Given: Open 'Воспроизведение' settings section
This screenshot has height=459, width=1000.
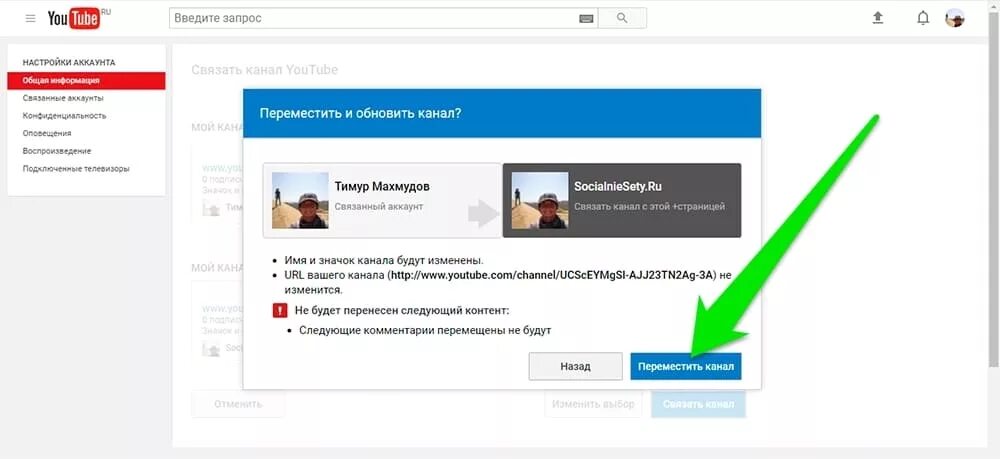Looking at the screenshot, I should click(x=57, y=151).
